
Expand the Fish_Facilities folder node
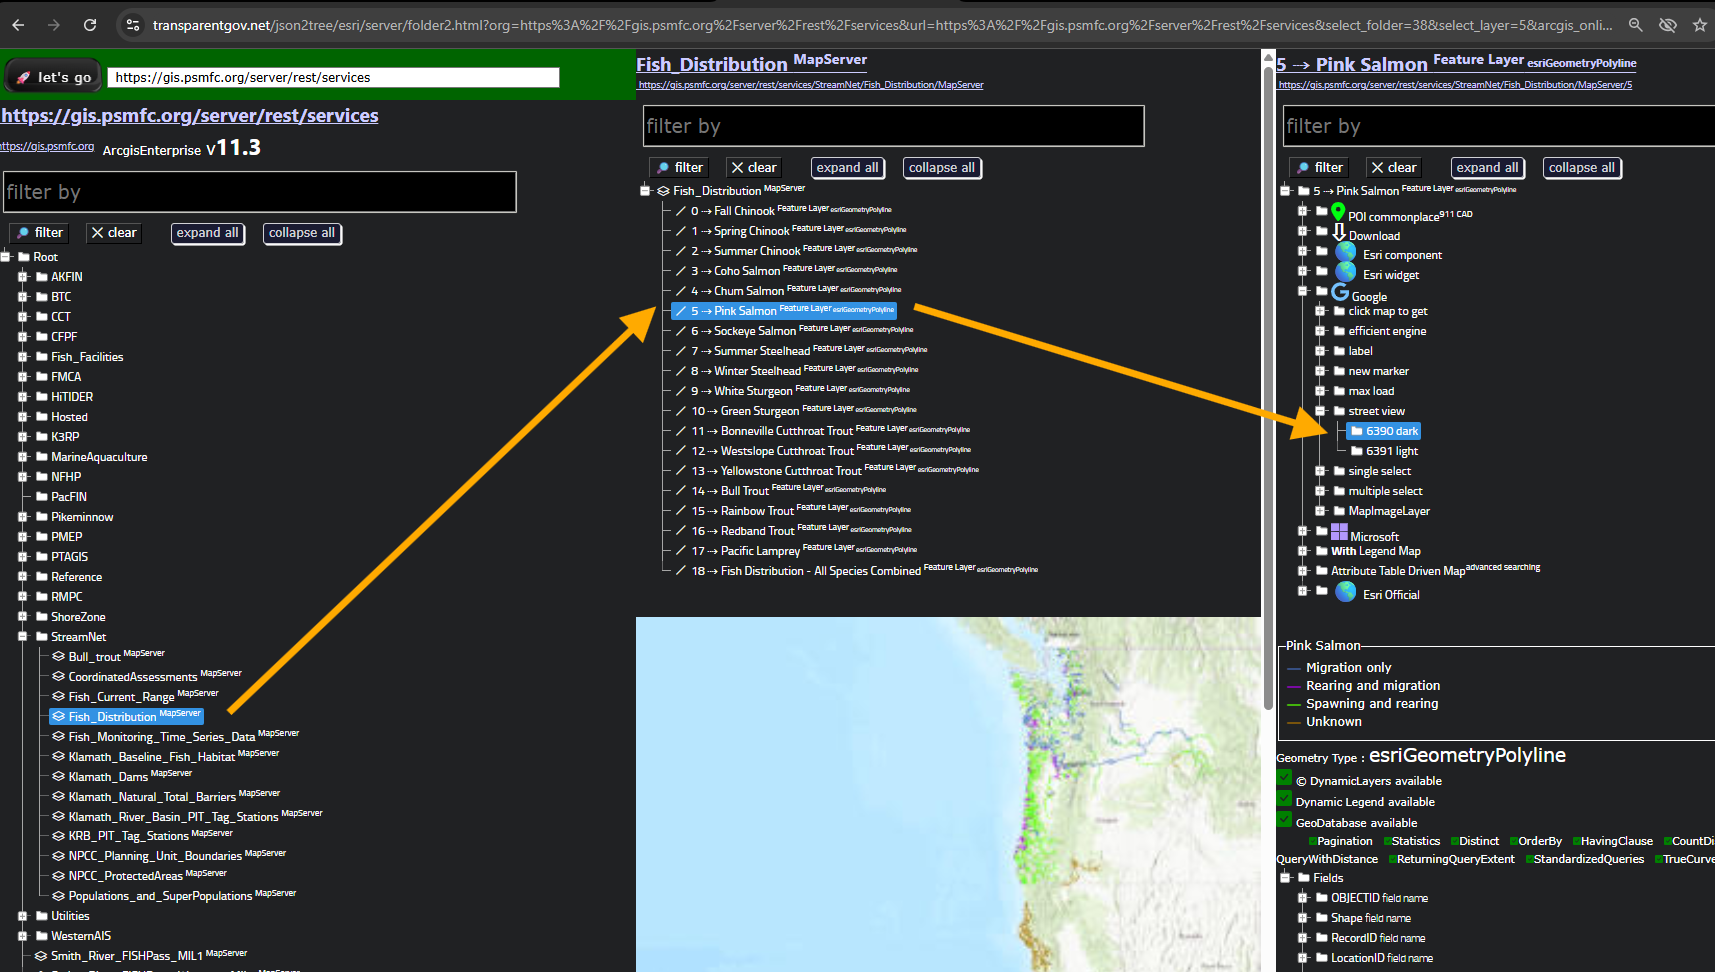coord(22,357)
